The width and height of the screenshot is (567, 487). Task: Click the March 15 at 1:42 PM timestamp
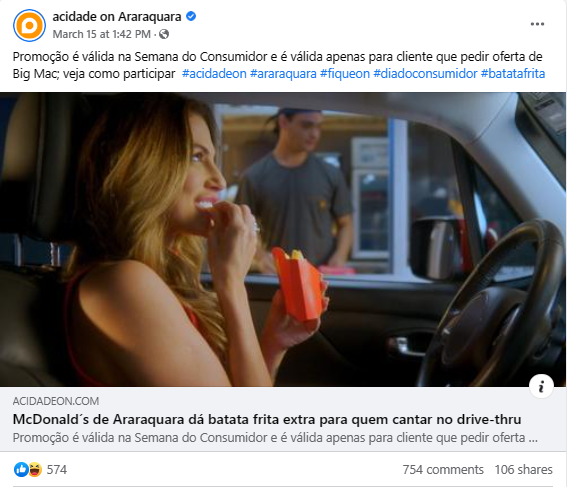[x=102, y=34]
